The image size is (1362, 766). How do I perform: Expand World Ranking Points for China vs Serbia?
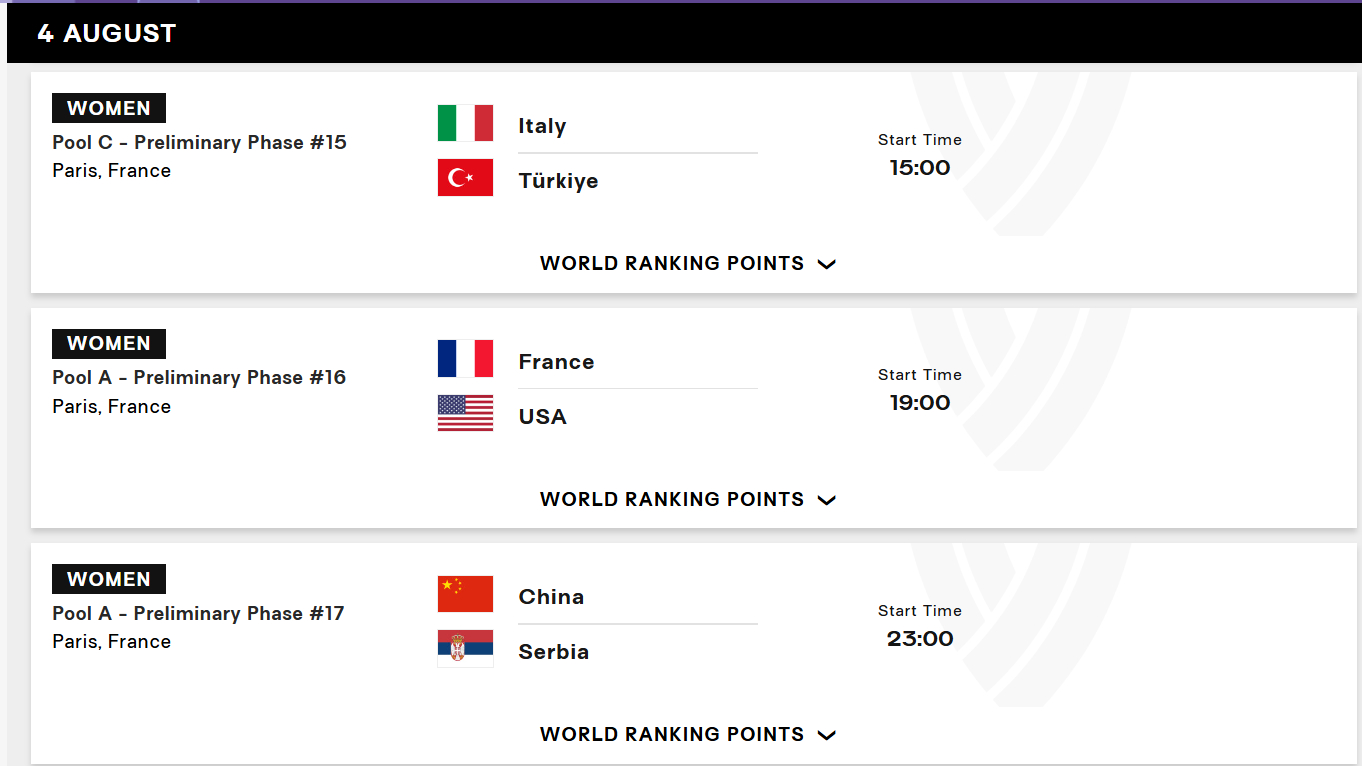pos(688,734)
